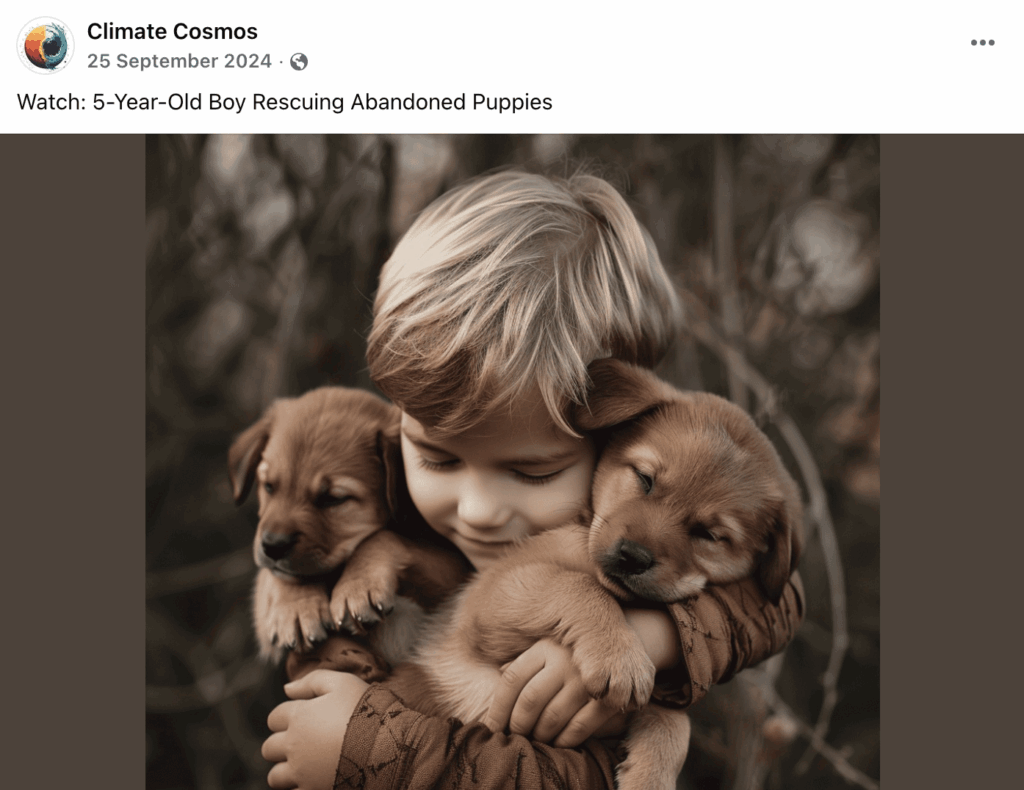Click the right puppy's black nose
1024x790 pixels.
[x=632, y=558]
